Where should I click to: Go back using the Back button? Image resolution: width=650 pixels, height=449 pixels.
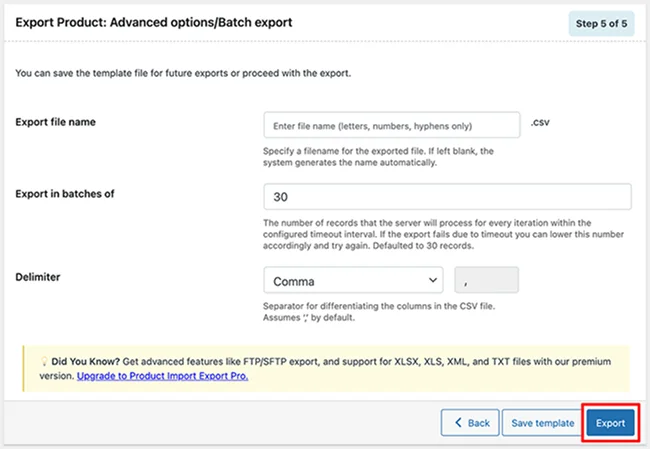[469, 423]
